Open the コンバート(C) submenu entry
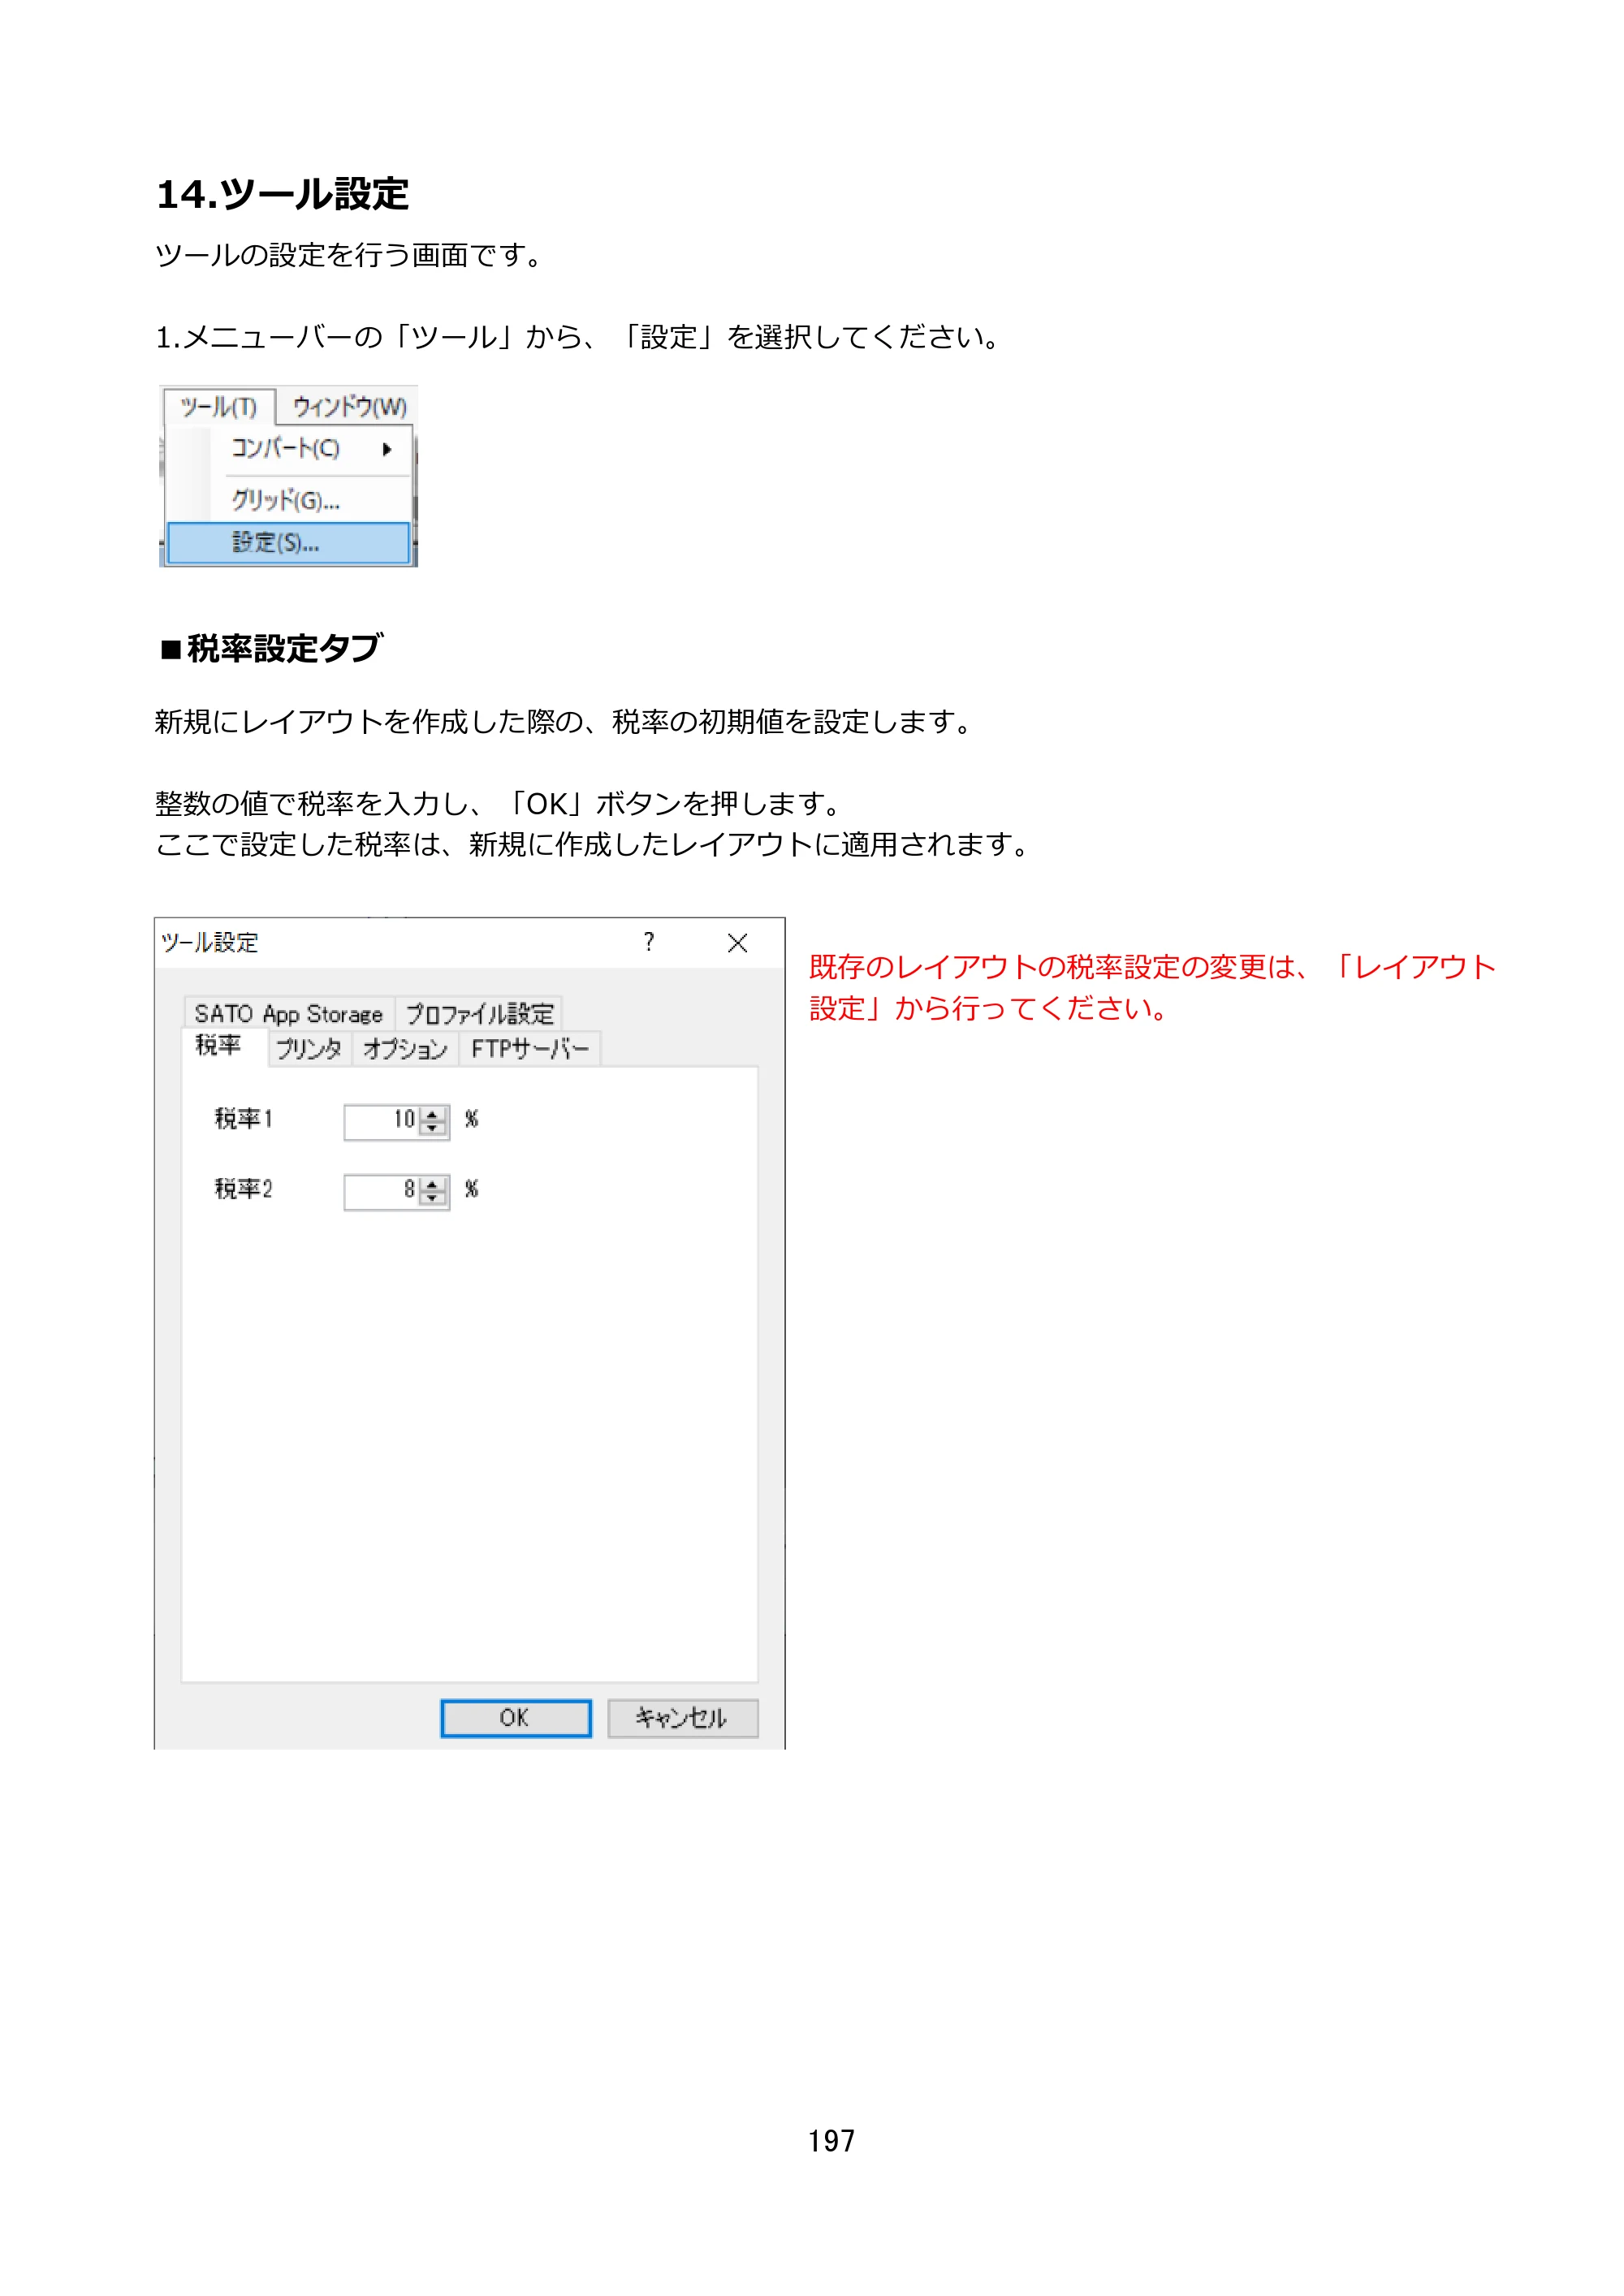The width and height of the screenshot is (1624, 2296). (x=289, y=449)
